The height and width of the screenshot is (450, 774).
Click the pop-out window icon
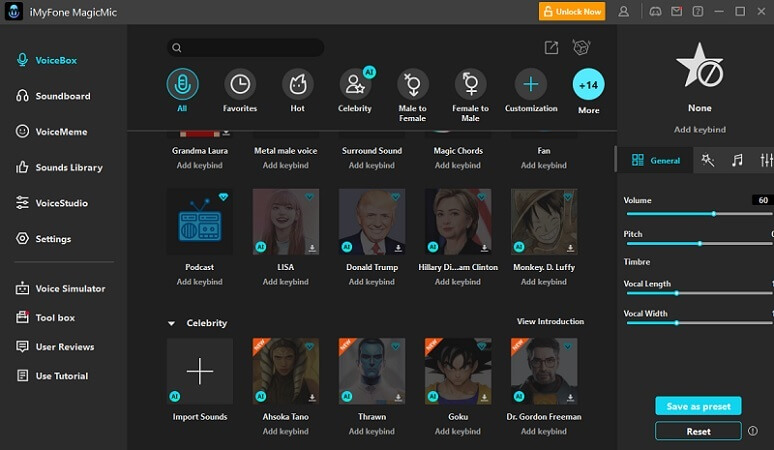[551, 47]
